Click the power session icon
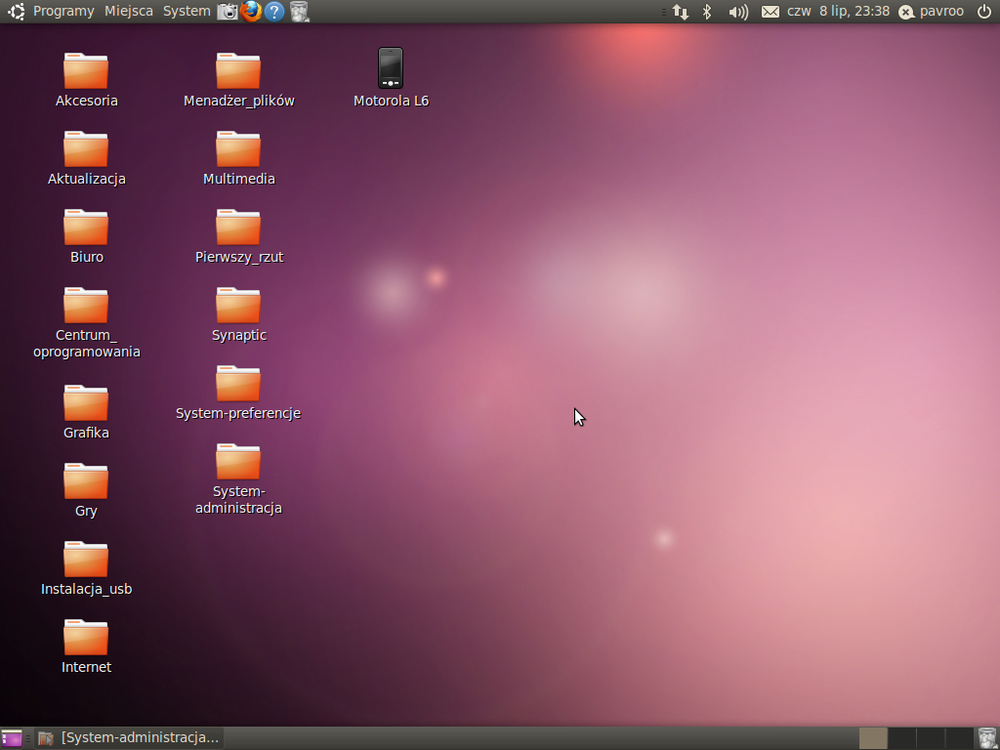 (984, 11)
